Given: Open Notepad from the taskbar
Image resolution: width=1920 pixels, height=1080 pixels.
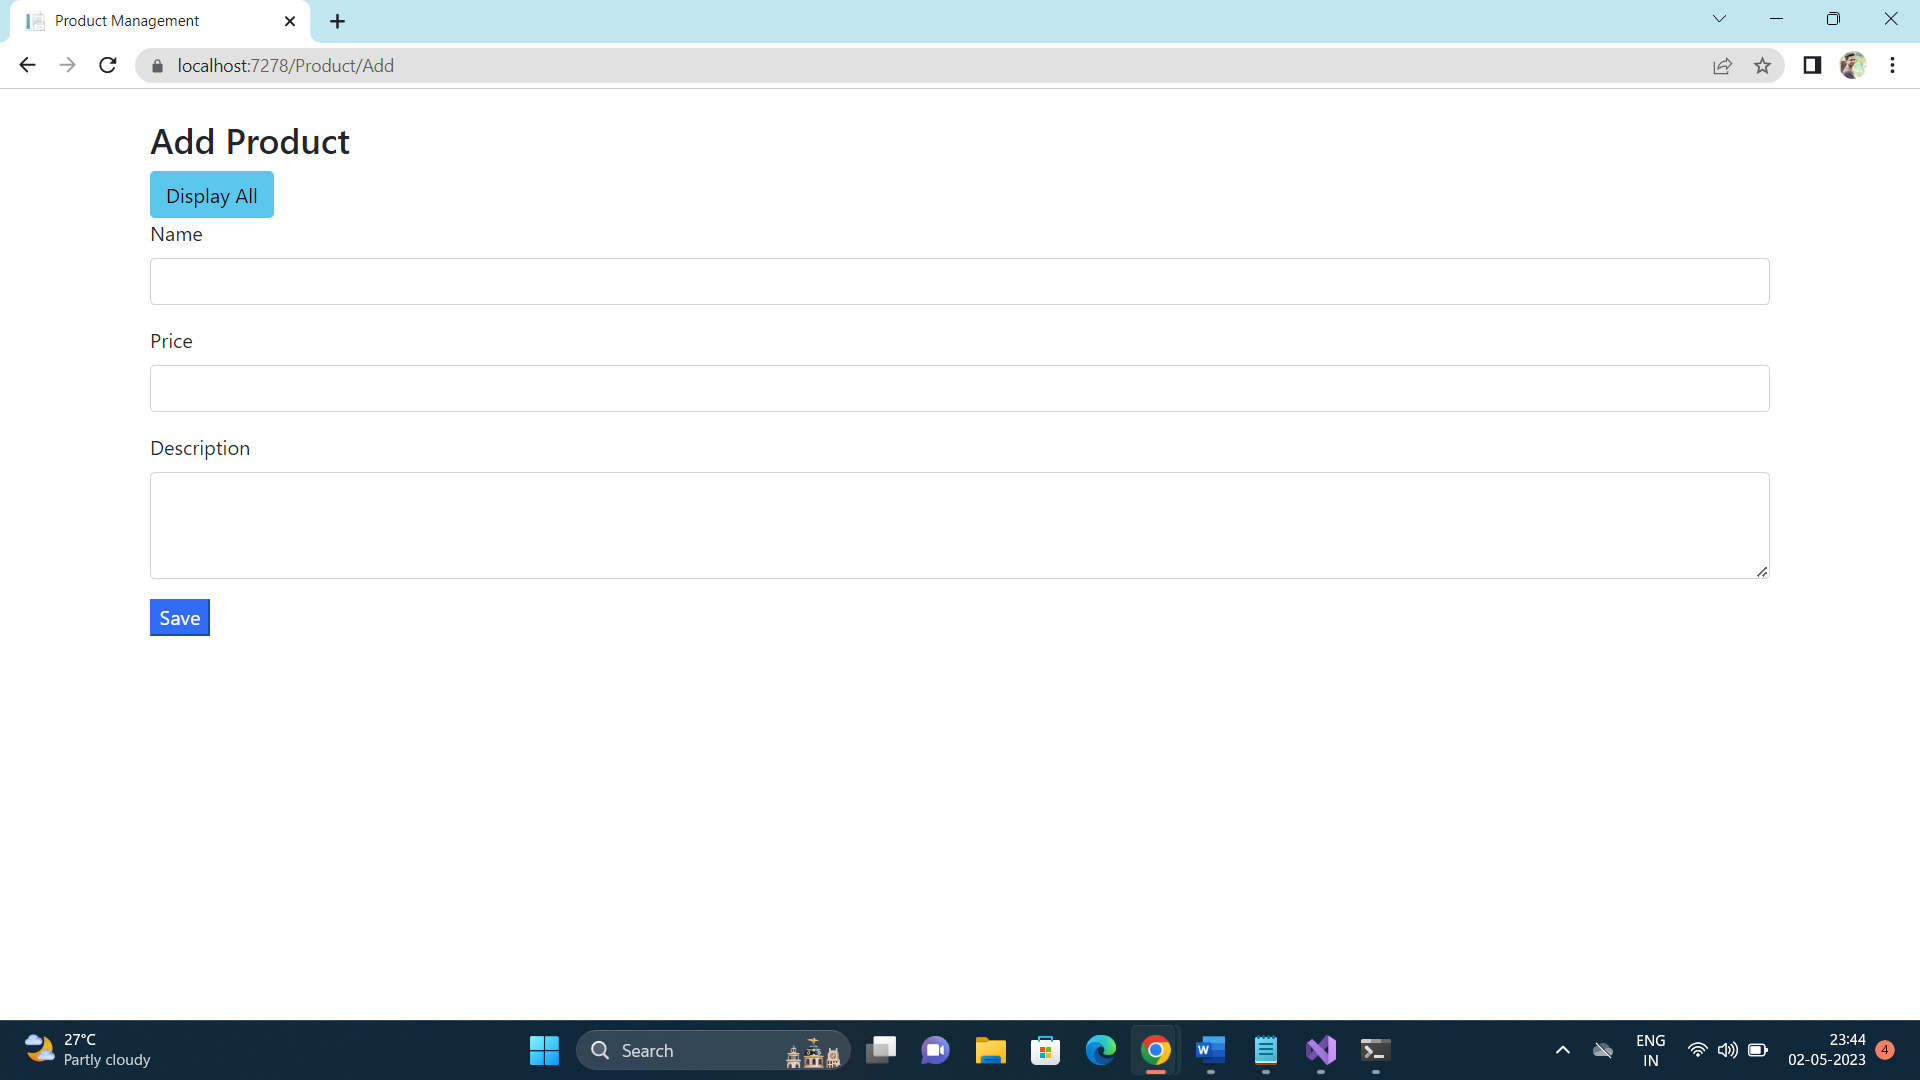Looking at the screenshot, I should [x=1265, y=1050].
